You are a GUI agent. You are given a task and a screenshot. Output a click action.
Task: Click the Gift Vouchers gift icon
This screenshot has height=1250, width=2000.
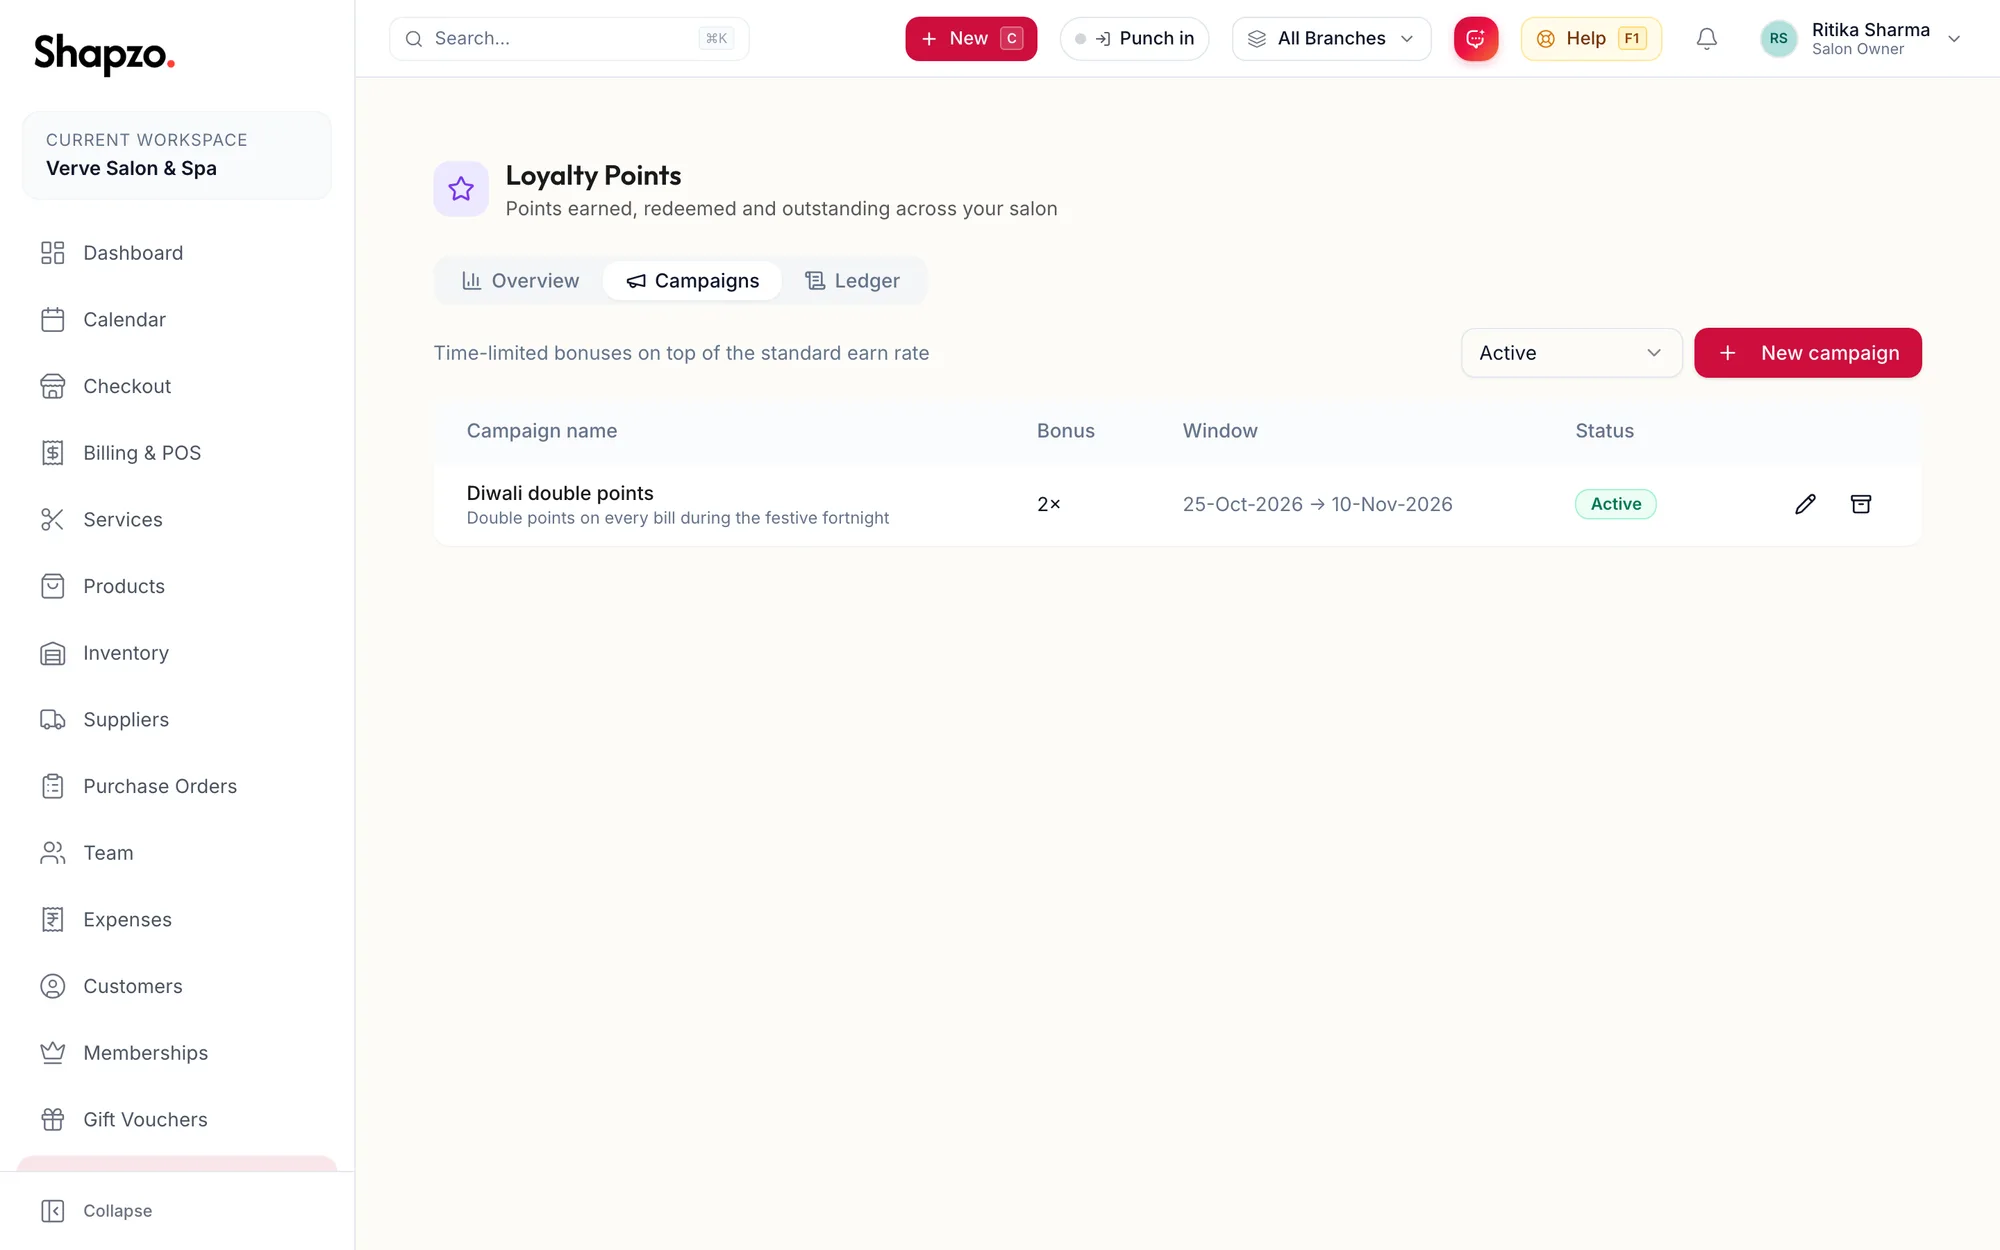click(53, 1120)
